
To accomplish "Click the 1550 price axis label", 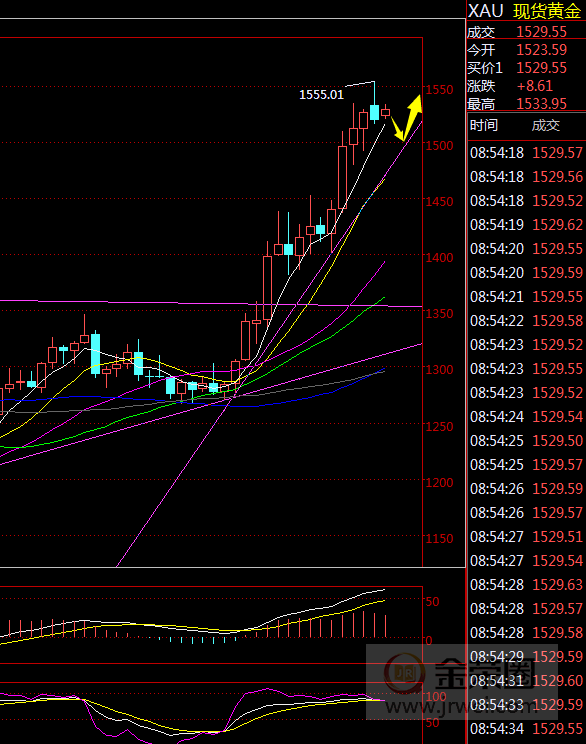I will [439, 89].
